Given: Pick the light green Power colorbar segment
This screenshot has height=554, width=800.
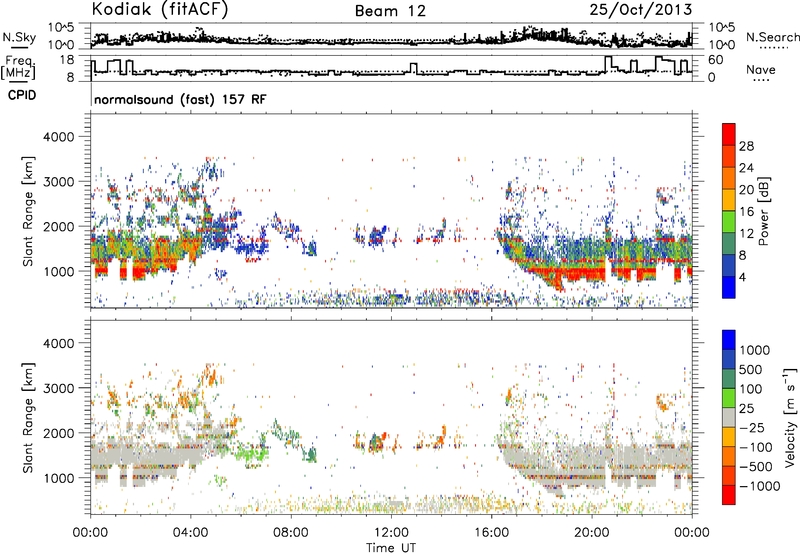Looking at the screenshot, I should [x=729, y=222].
